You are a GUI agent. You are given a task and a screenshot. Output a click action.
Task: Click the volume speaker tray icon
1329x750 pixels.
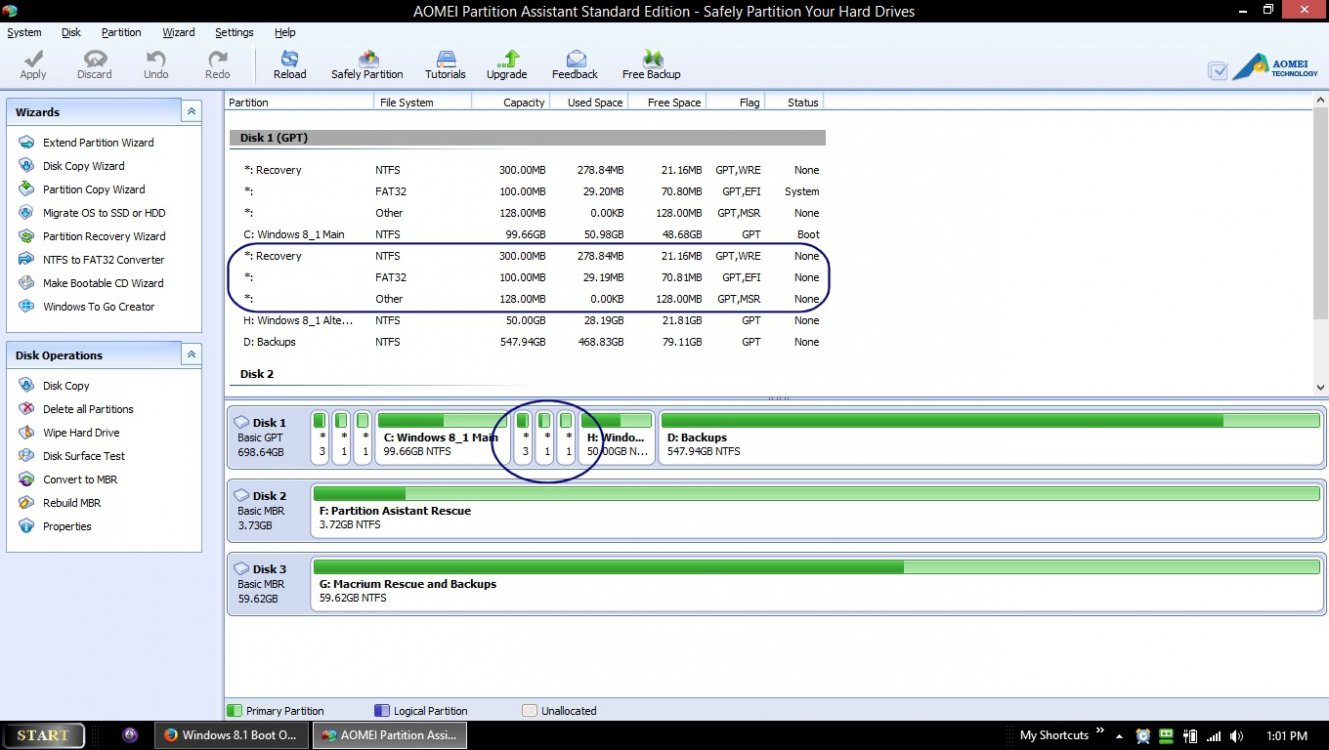pyautogui.click(x=1236, y=736)
